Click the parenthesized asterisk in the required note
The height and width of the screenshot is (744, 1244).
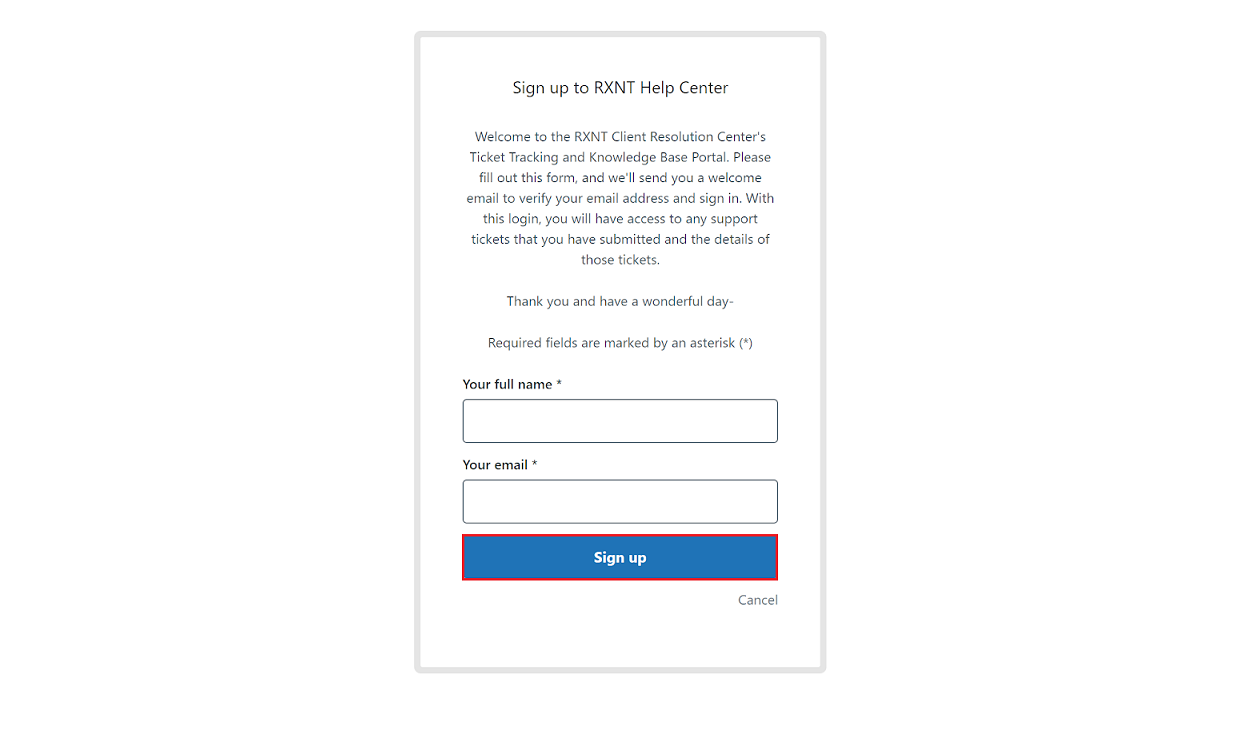[746, 343]
